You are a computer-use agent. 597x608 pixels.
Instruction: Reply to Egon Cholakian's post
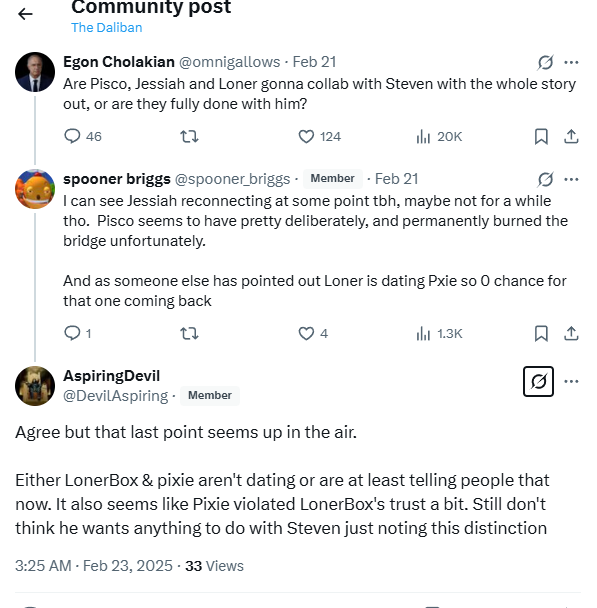(72, 136)
